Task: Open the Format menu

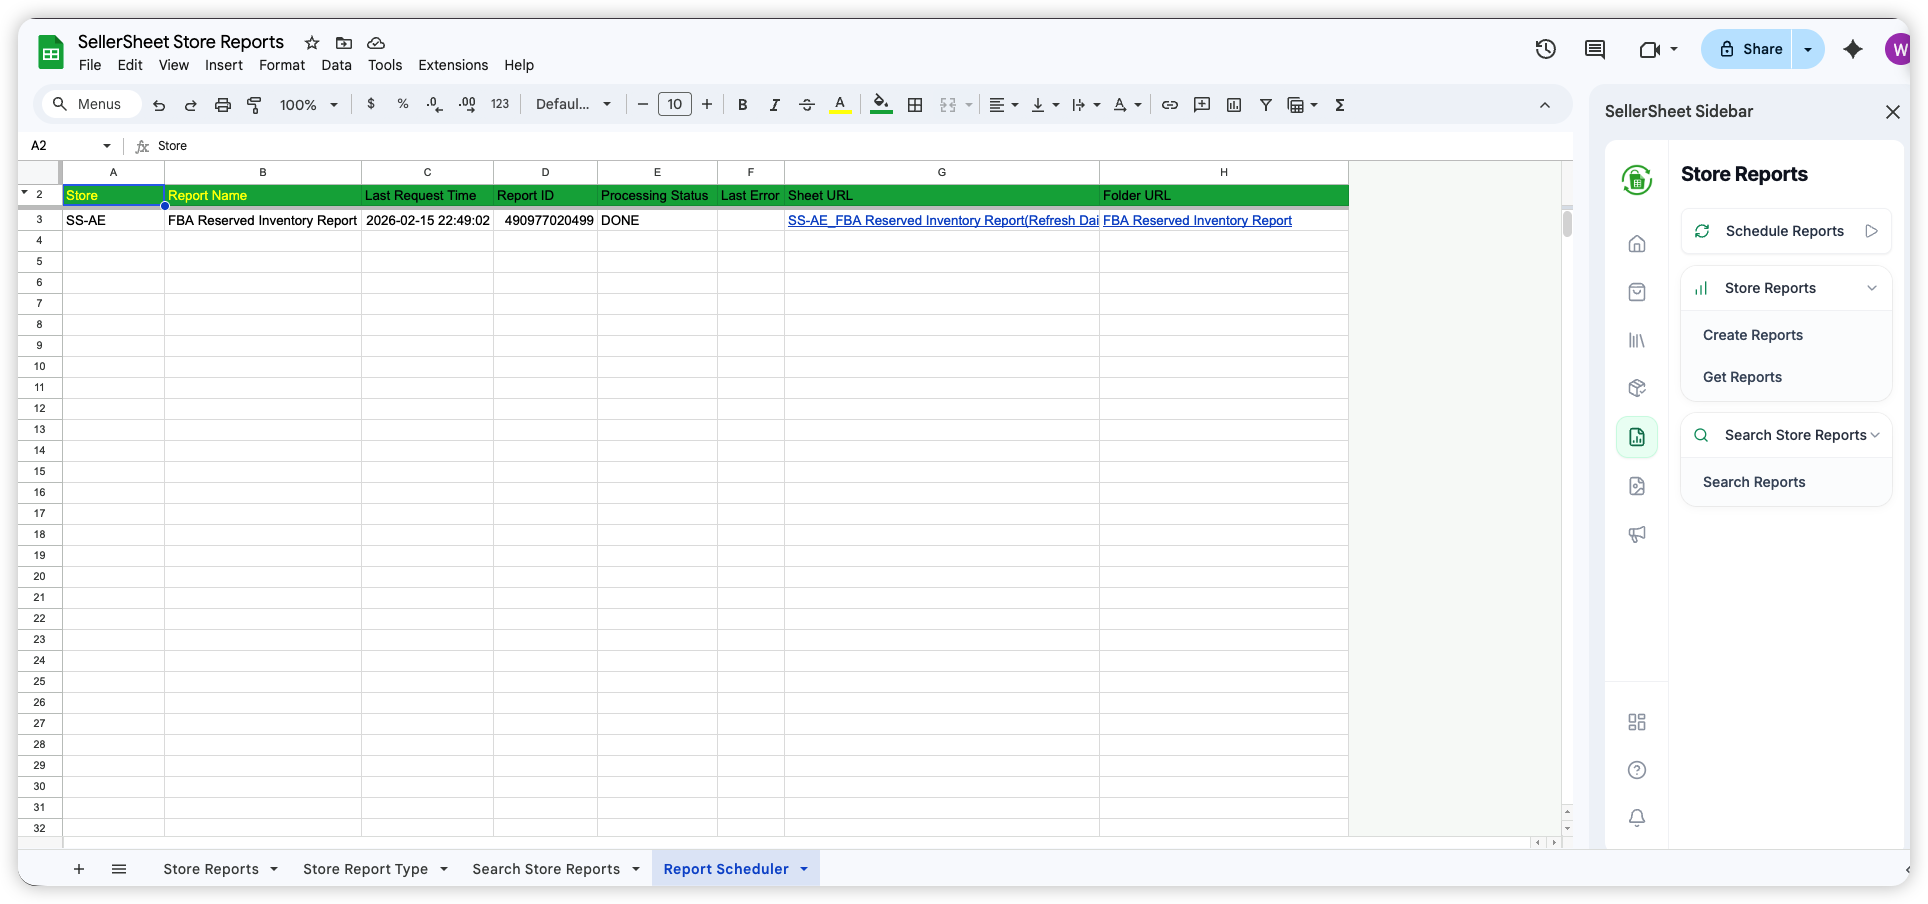Action: pos(281,65)
